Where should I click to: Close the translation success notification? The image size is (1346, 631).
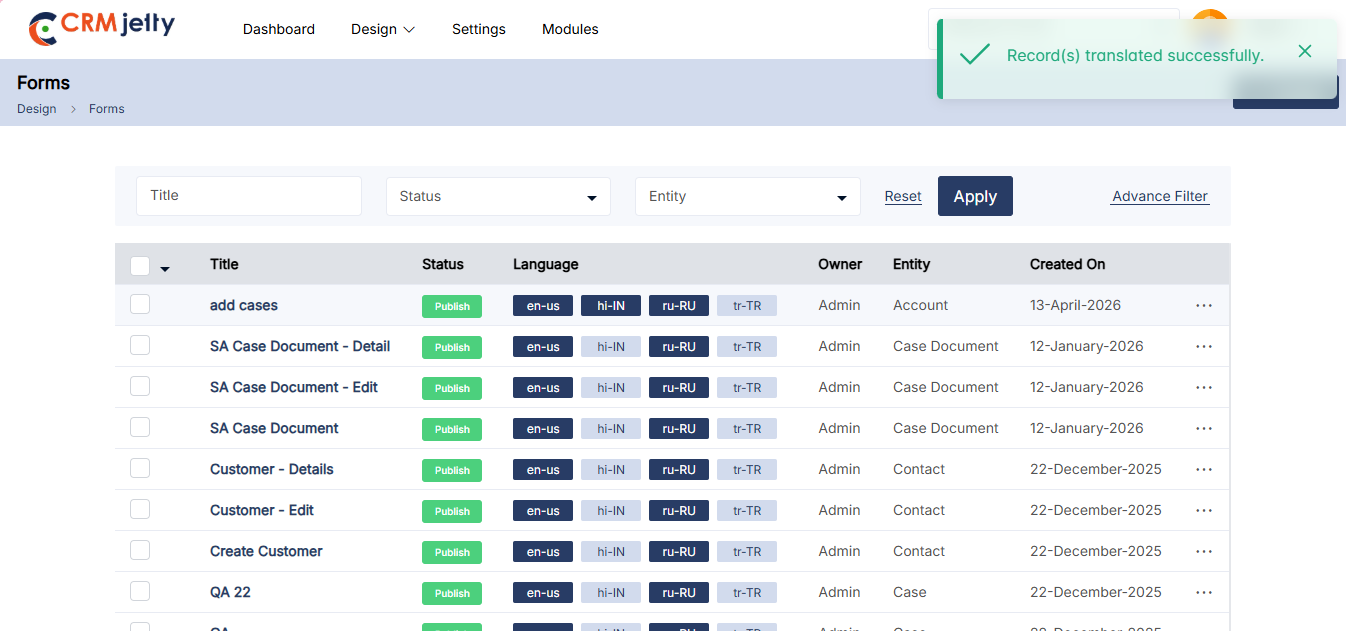(x=1304, y=51)
